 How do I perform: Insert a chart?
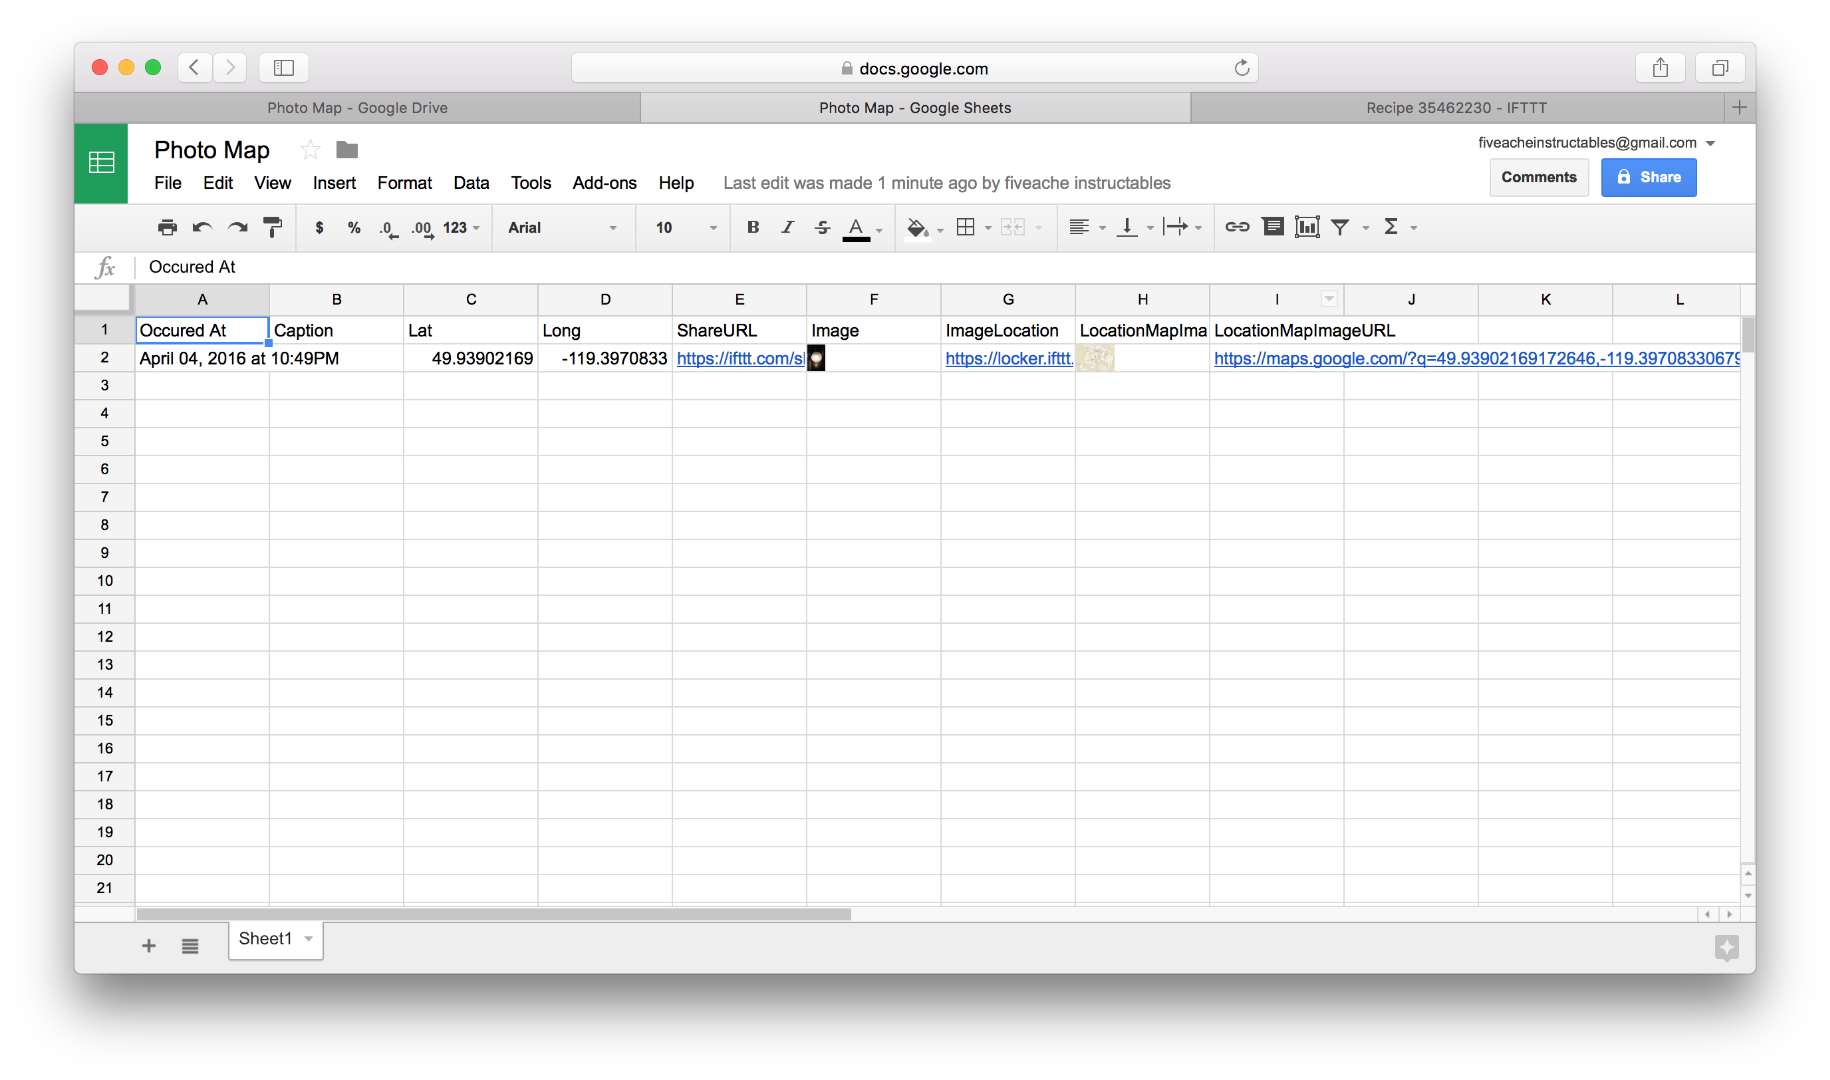(1307, 227)
